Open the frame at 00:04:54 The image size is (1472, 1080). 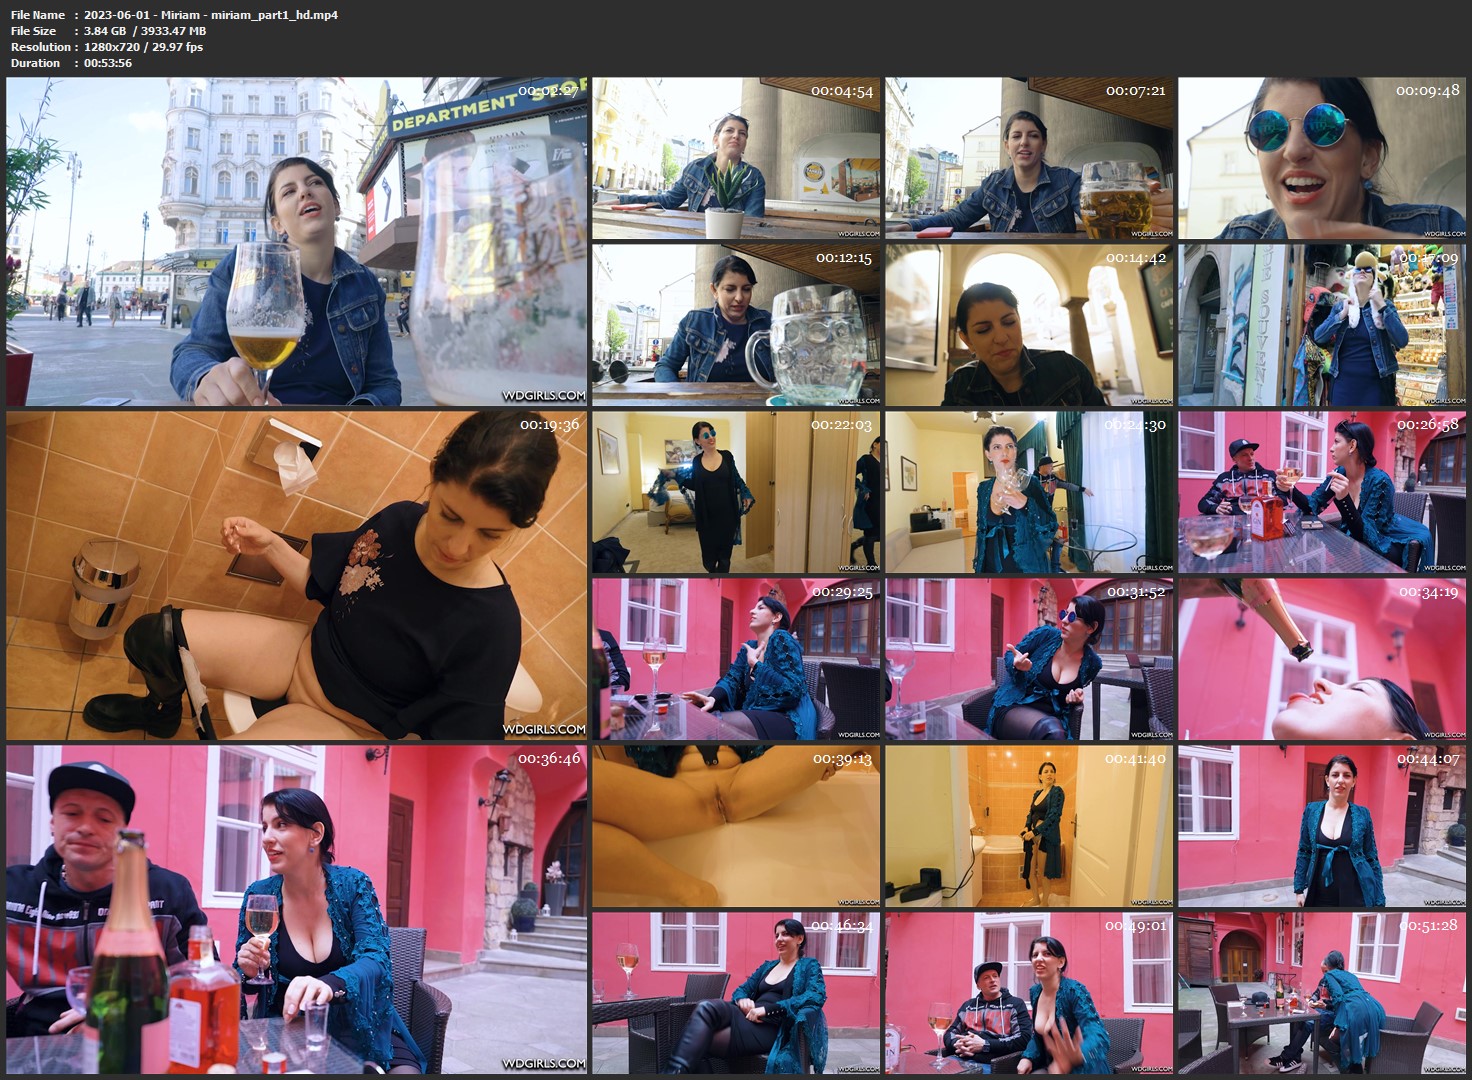click(x=736, y=158)
